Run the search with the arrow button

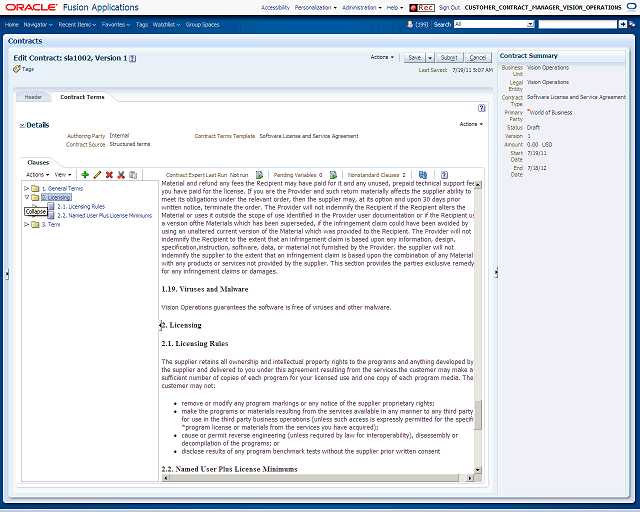pyautogui.click(x=622, y=24)
